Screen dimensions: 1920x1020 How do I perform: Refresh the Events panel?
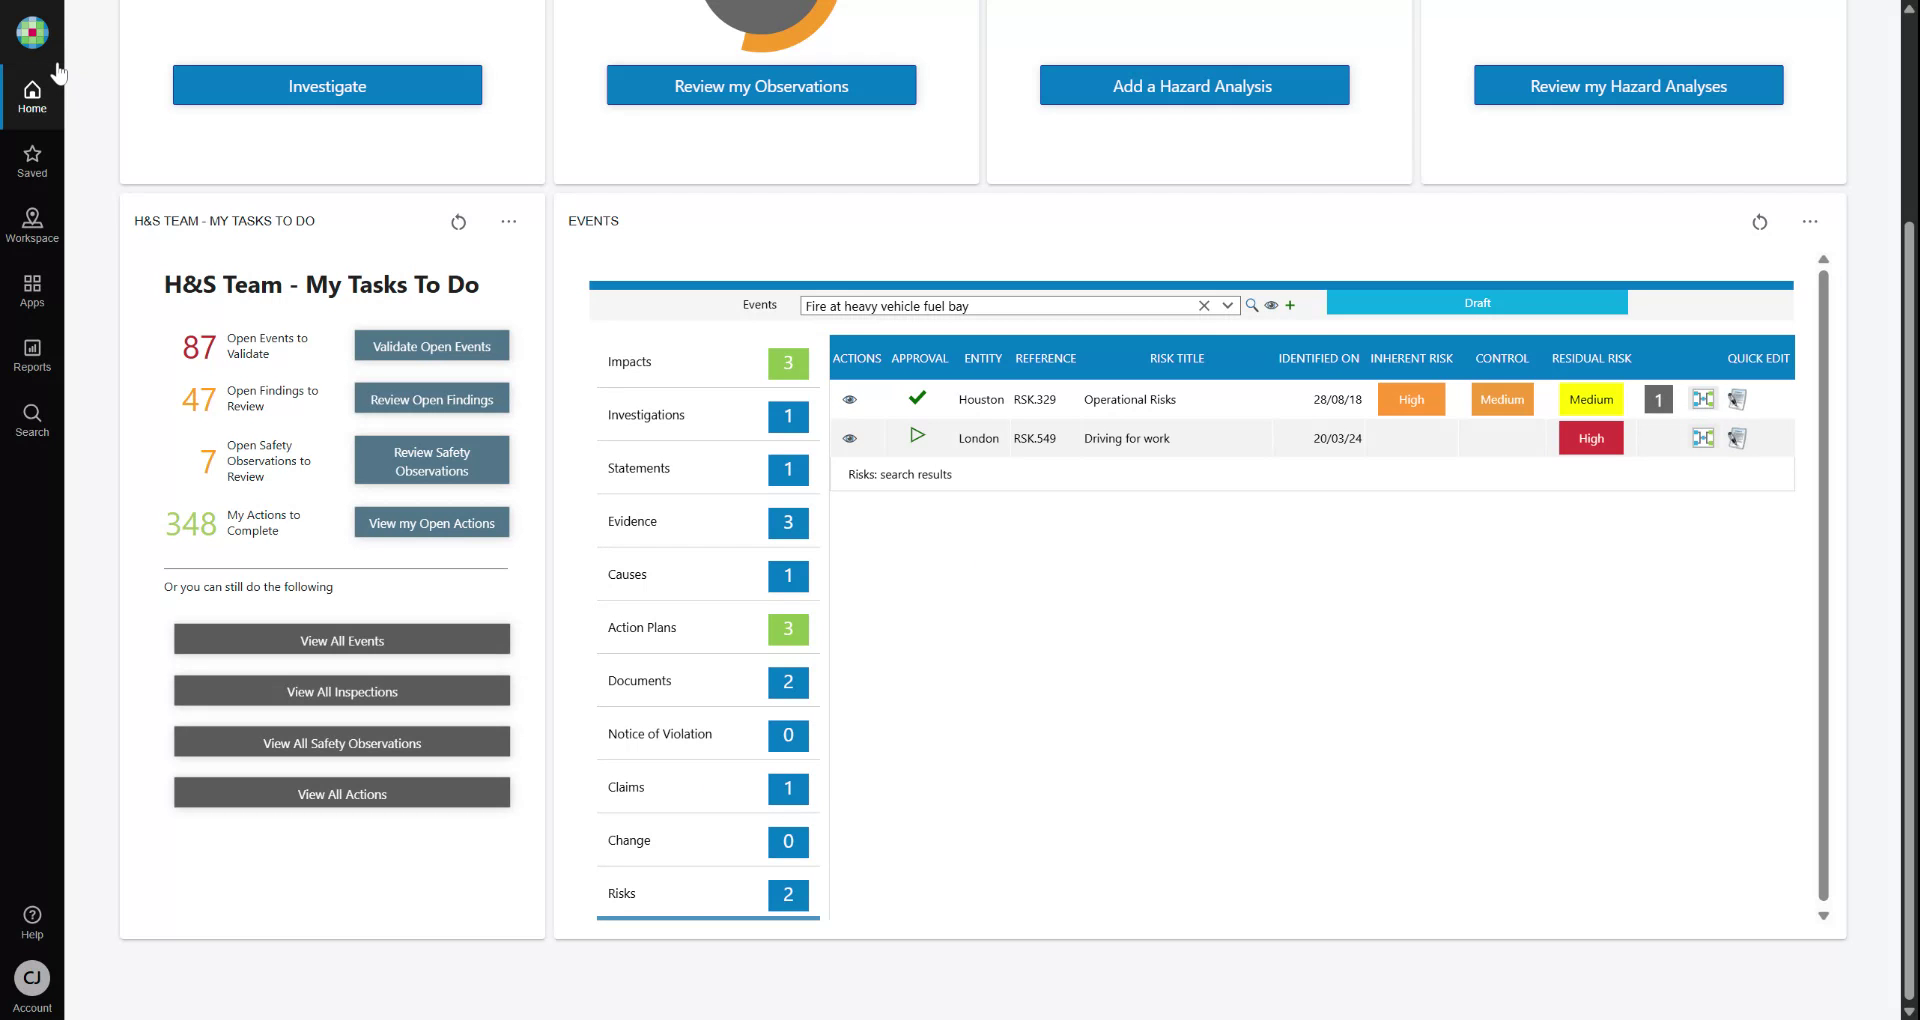(x=1760, y=222)
